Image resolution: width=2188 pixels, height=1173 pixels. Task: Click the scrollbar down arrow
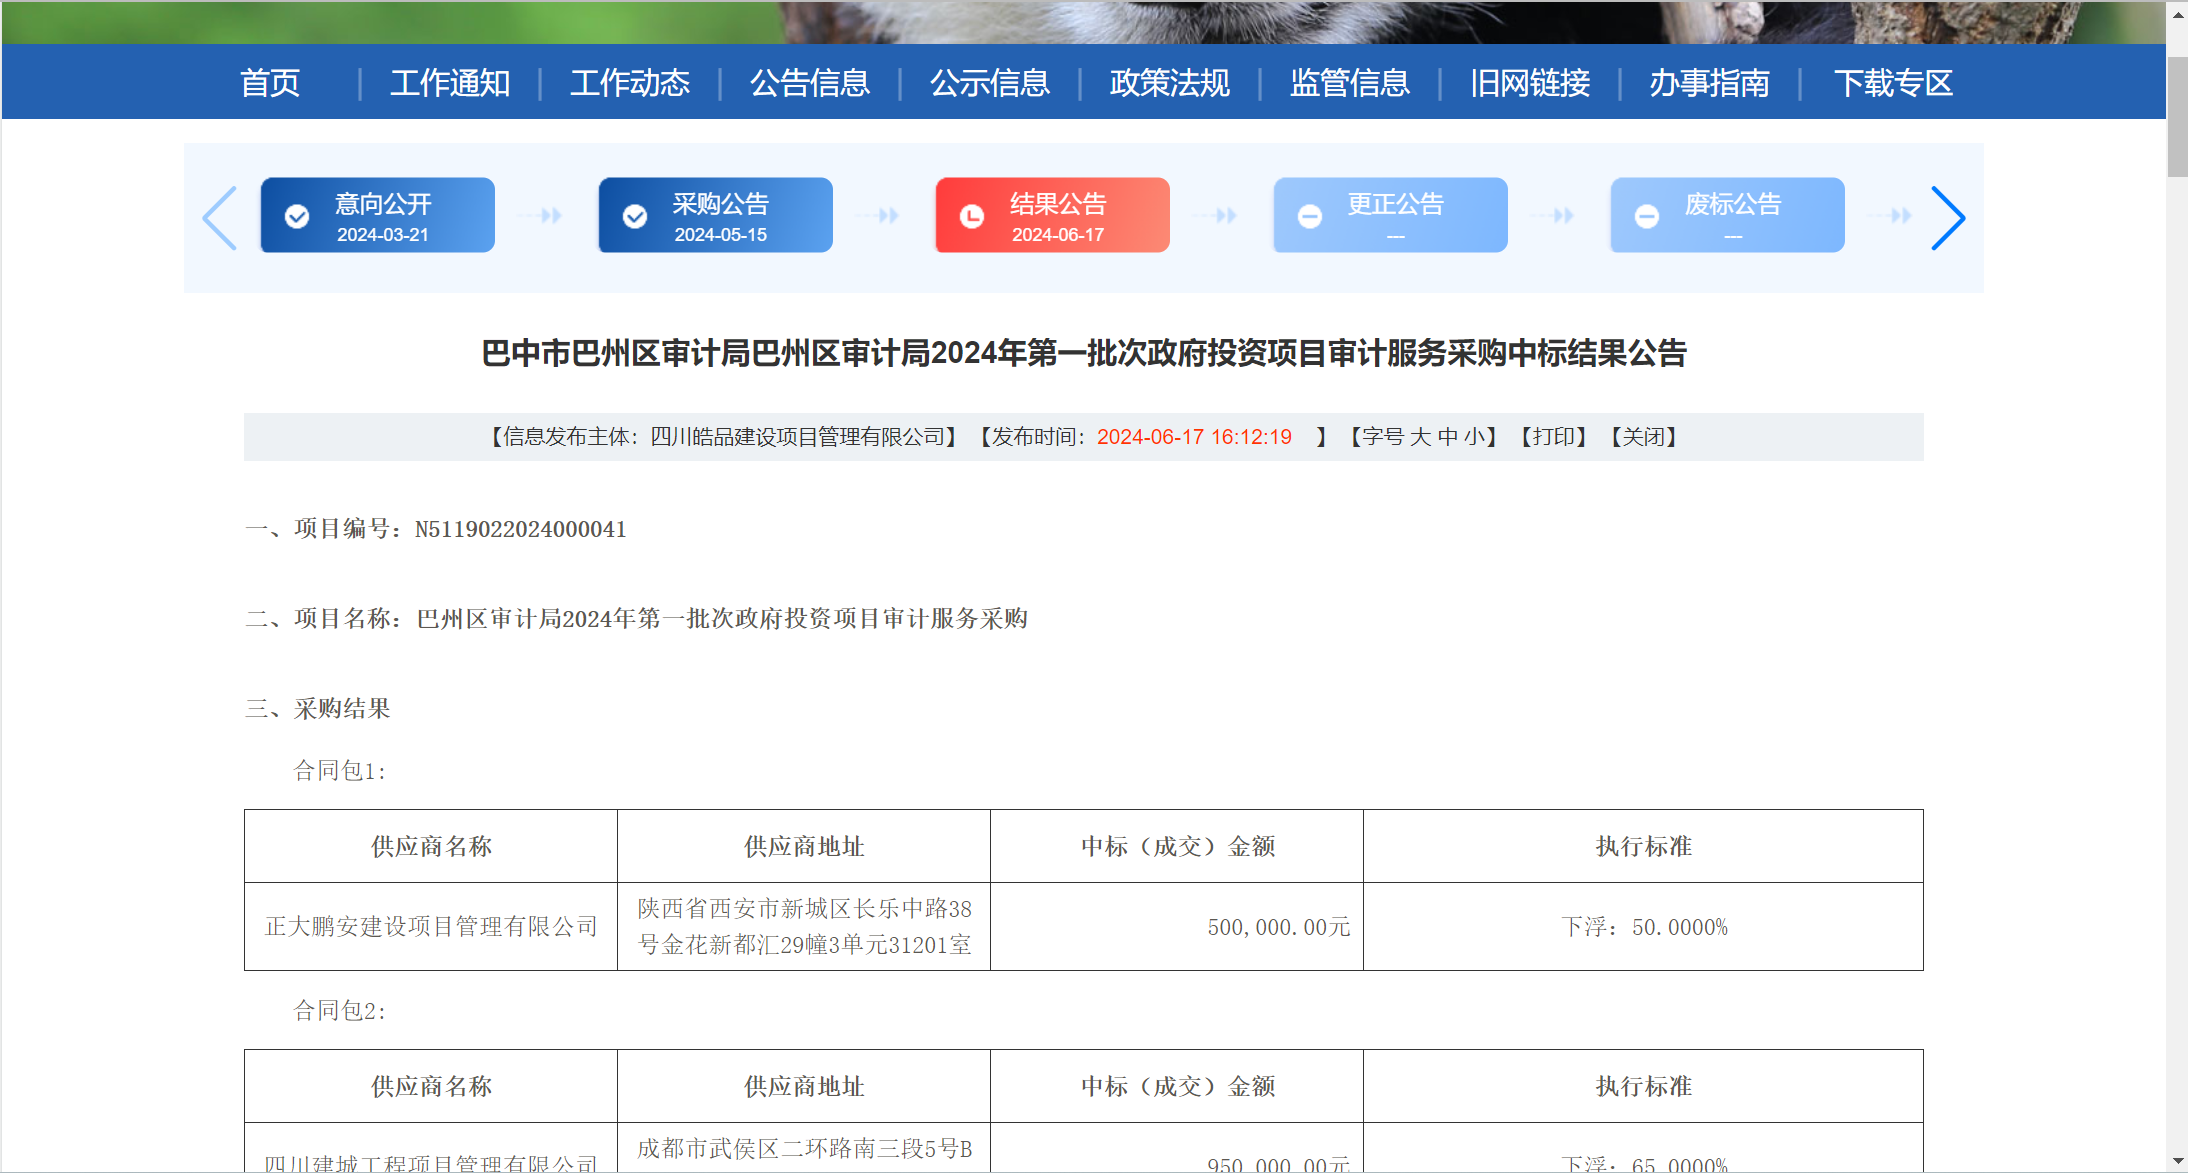2177,1161
